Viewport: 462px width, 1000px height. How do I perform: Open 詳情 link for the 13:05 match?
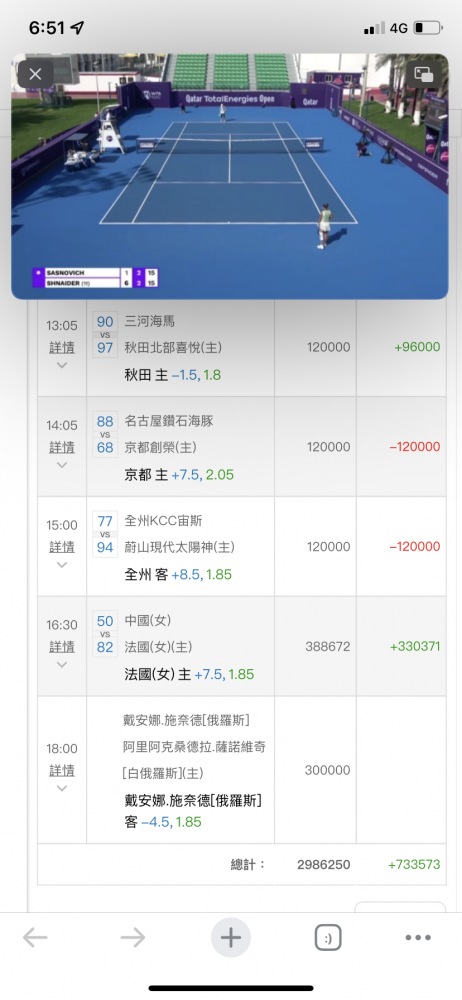pyautogui.click(x=61, y=348)
